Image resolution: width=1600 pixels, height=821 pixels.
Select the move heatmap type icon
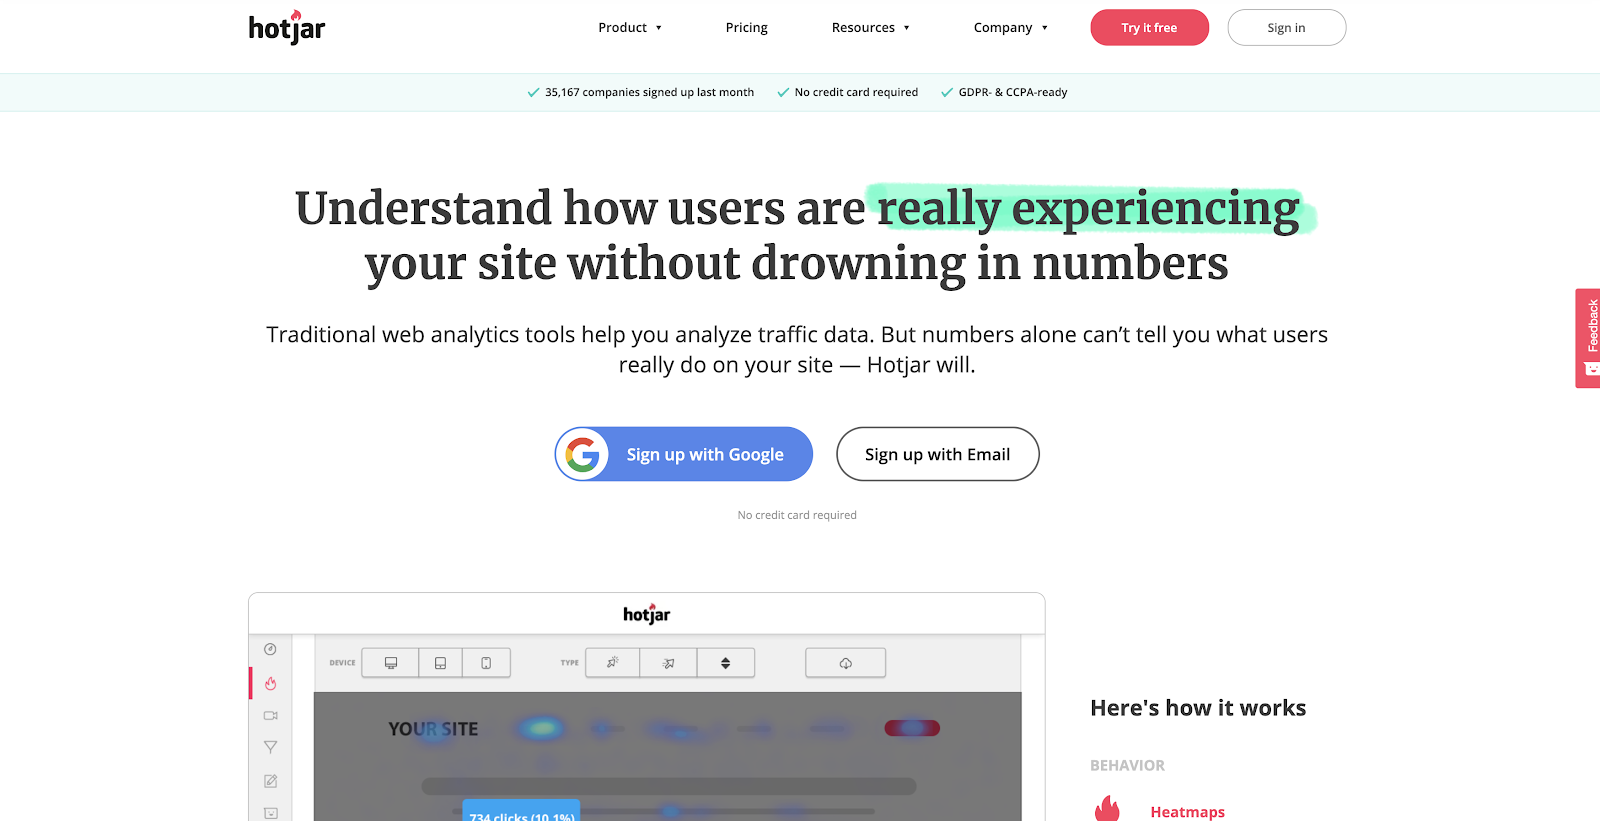tap(669, 663)
